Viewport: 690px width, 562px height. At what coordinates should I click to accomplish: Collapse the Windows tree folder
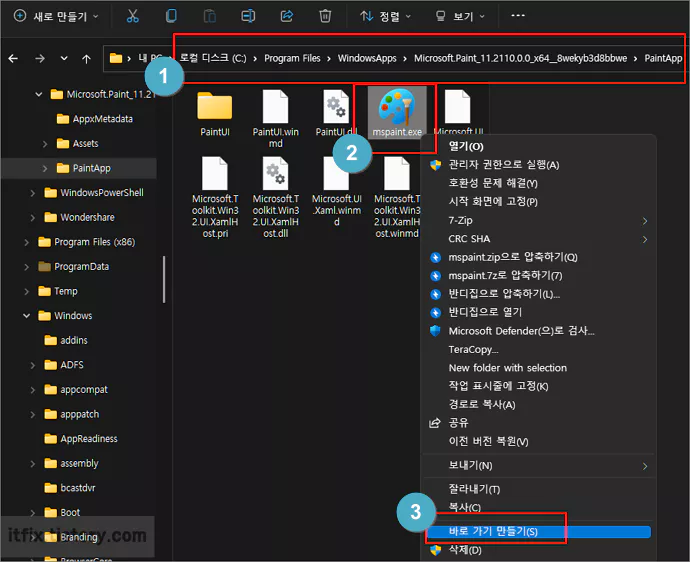click(x=26, y=316)
